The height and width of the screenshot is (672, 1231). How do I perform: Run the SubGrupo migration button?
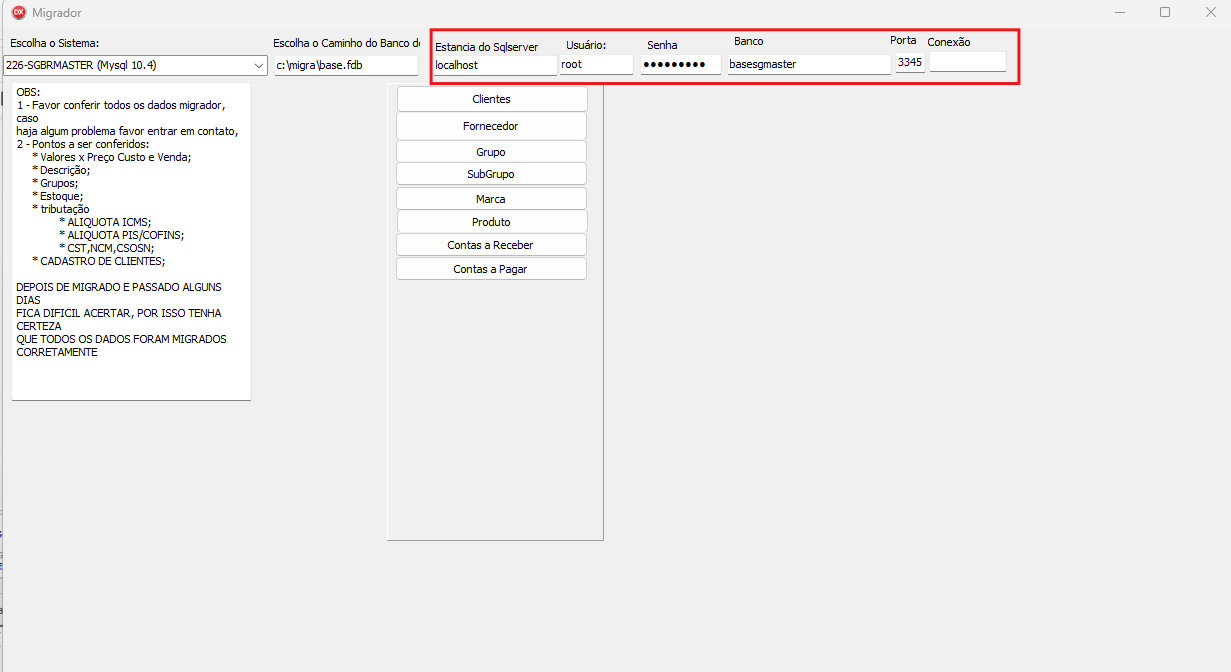tap(491, 174)
